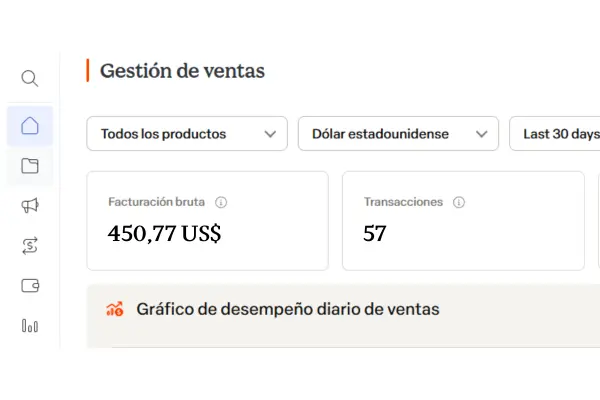Click the search magnifier icon in sidebar
Image resolution: width=600 pixels, height=400 pixels.
[x=30, y=78]
